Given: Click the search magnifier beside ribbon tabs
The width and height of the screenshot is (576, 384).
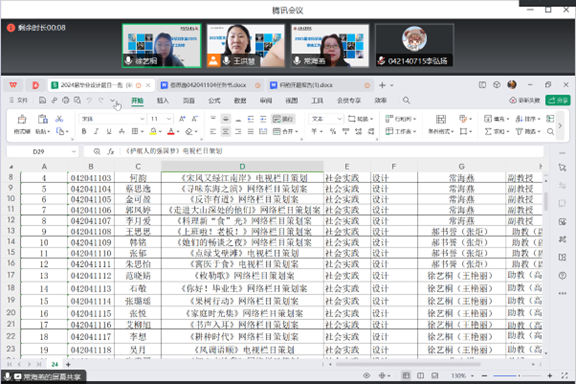Looking at the screenshot, I should click(x=406, y=100).
